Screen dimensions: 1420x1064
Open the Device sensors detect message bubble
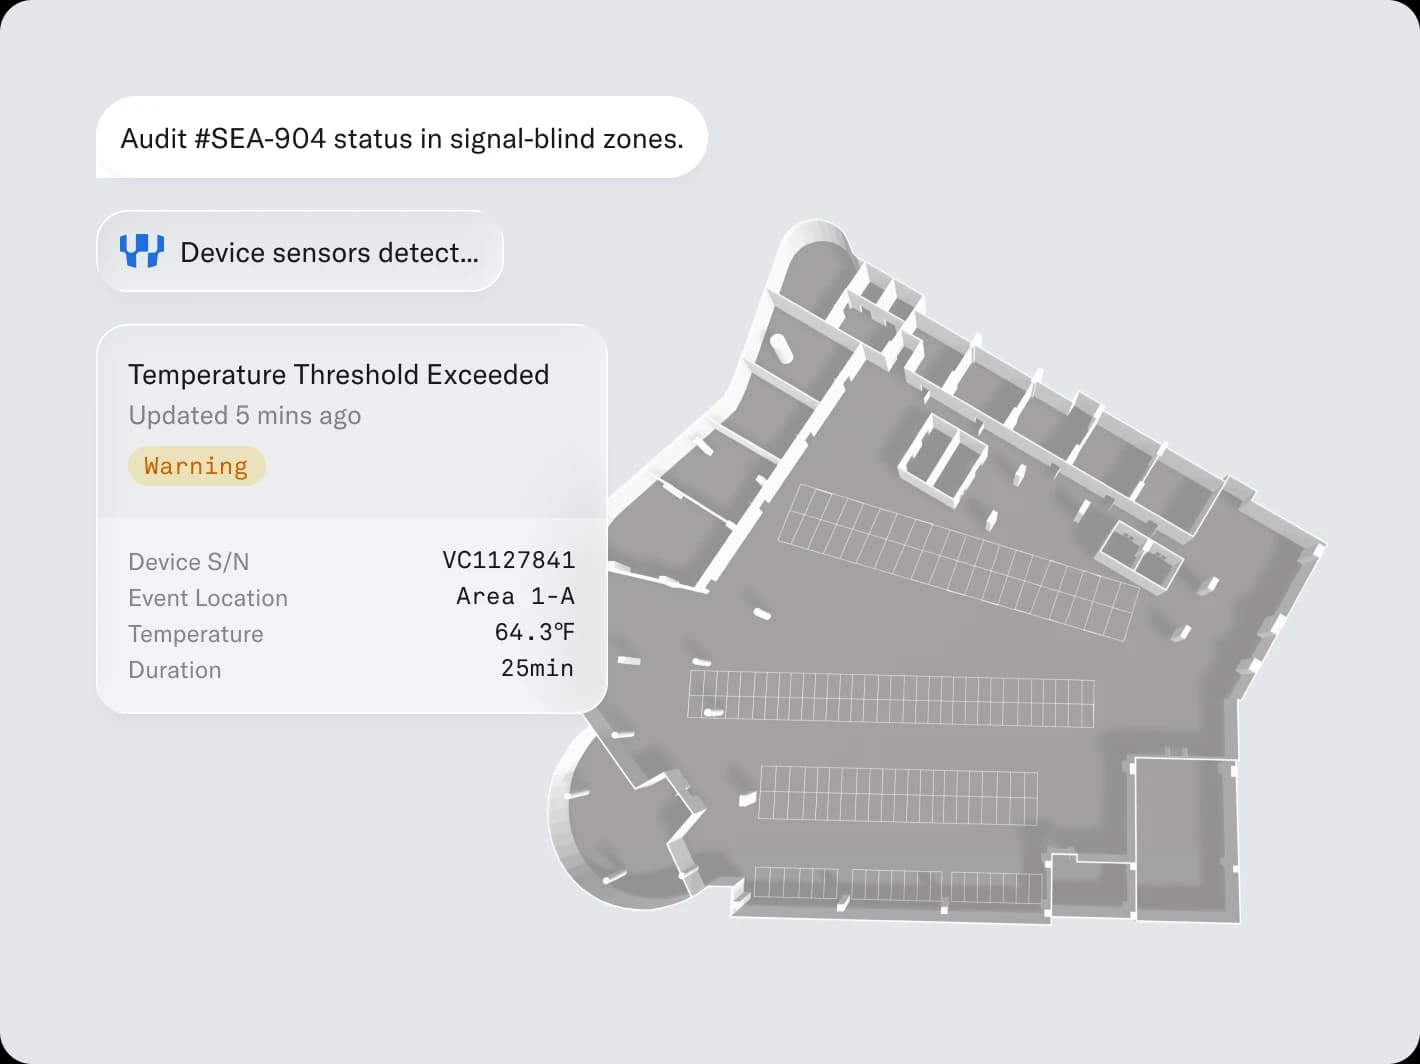300,251
